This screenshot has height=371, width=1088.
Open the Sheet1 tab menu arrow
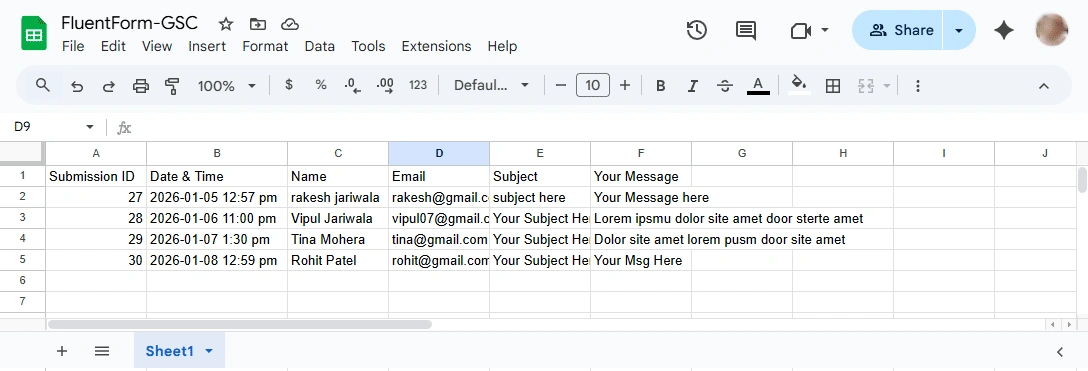209,352
